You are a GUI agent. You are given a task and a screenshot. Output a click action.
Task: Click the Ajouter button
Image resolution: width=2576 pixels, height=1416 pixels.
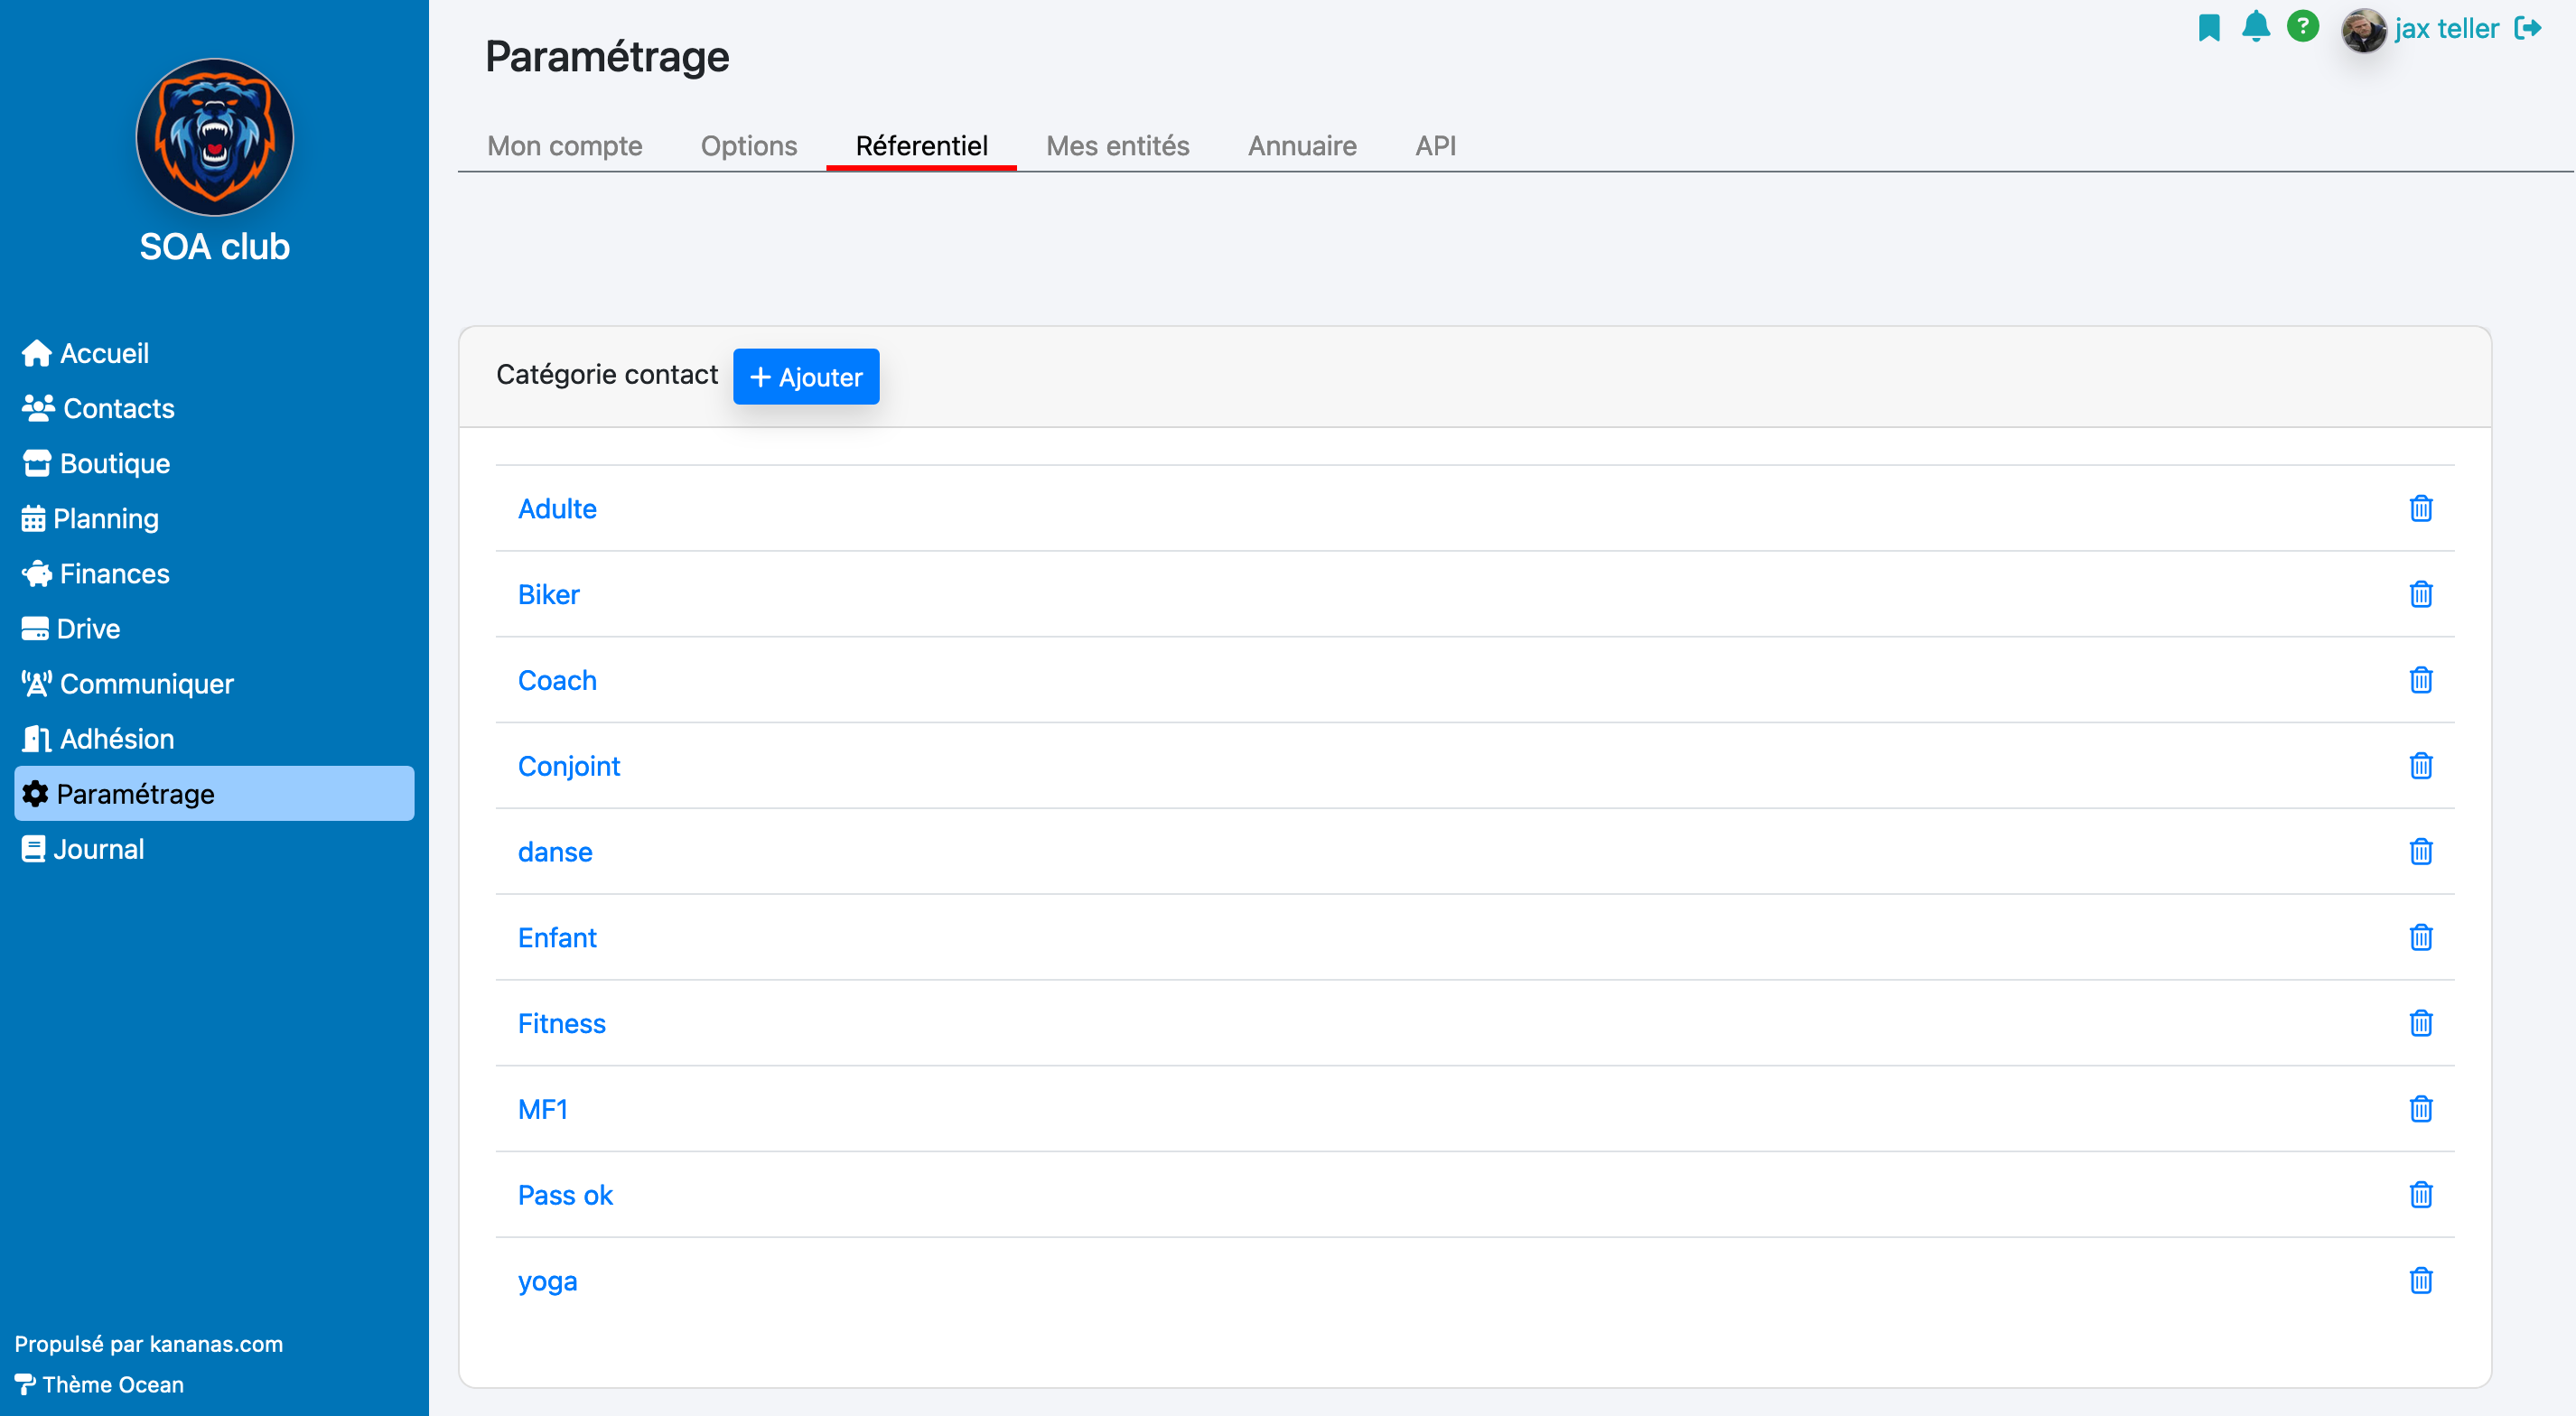[x=805, y=377]
